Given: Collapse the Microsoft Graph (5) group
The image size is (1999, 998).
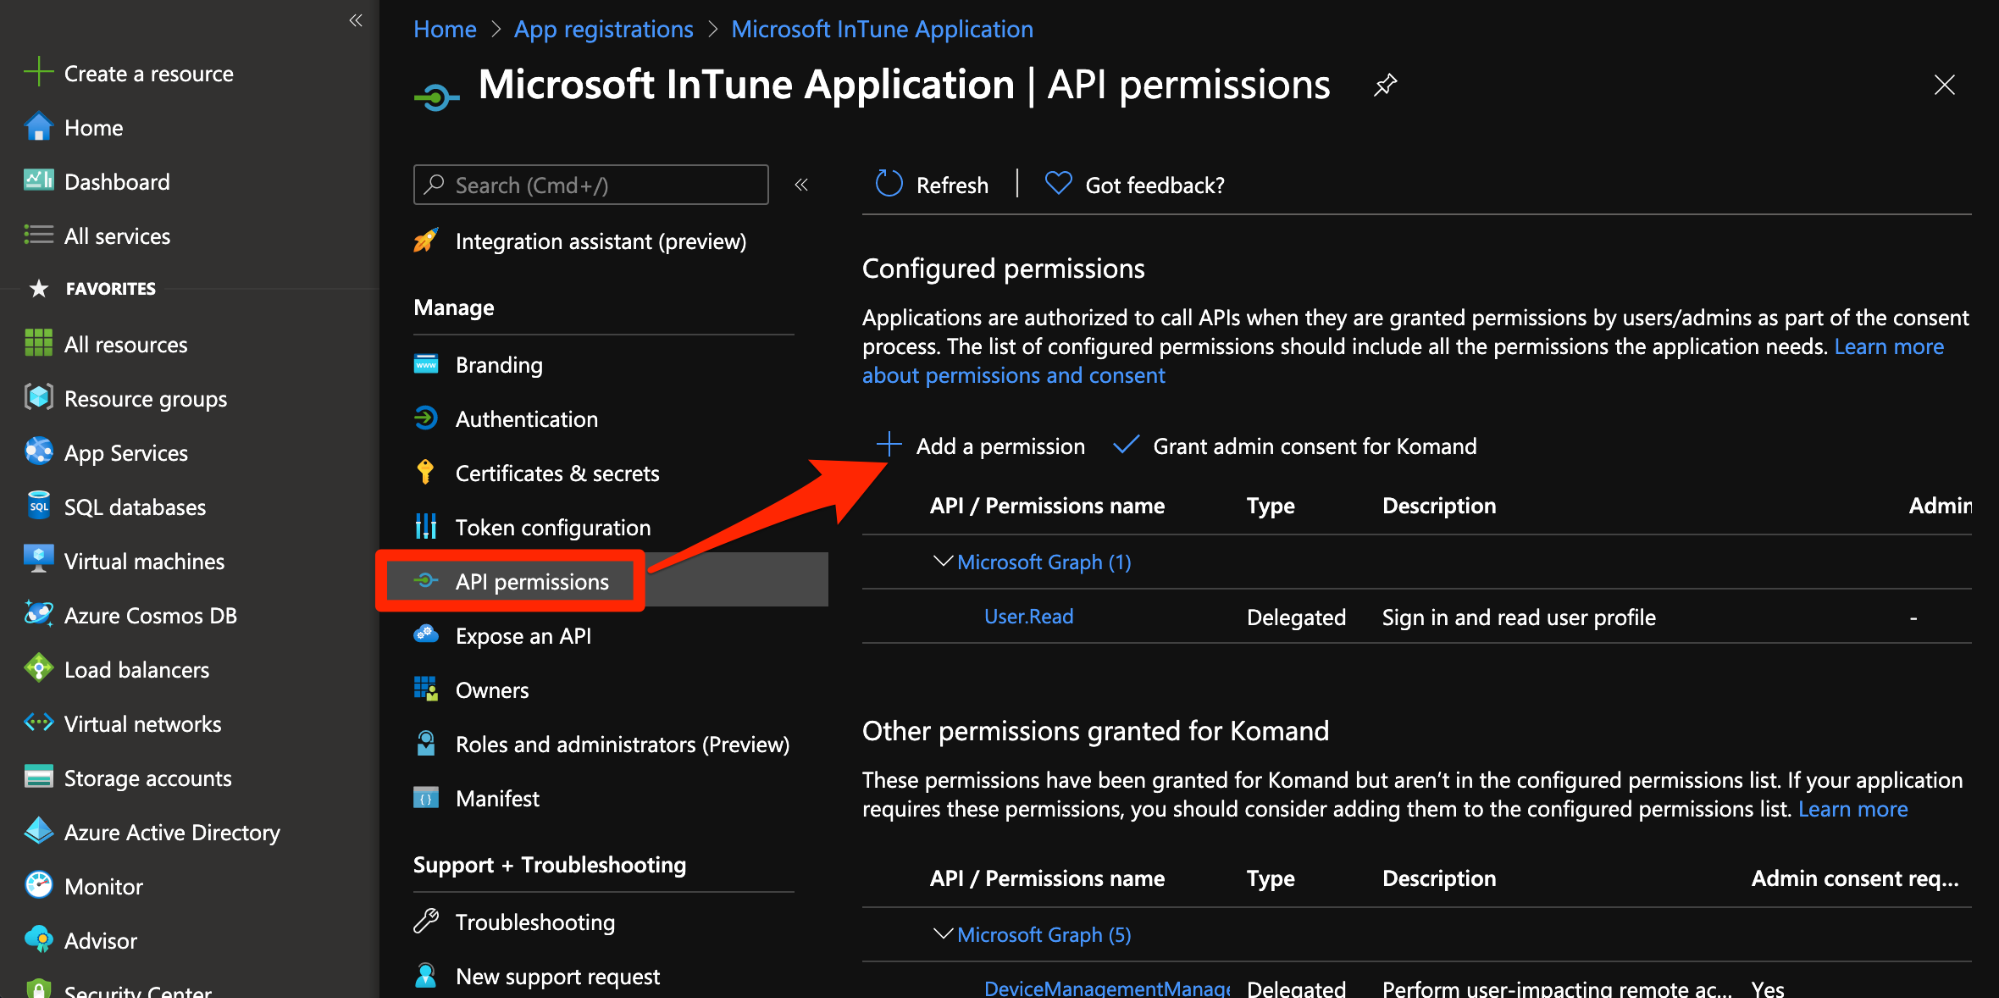Looking at the screenshot, I should click(942, 934).
